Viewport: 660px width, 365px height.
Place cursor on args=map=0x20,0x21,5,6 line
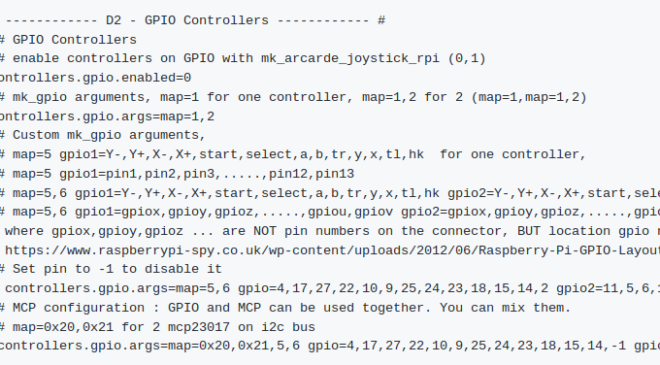tap(330, 346)
